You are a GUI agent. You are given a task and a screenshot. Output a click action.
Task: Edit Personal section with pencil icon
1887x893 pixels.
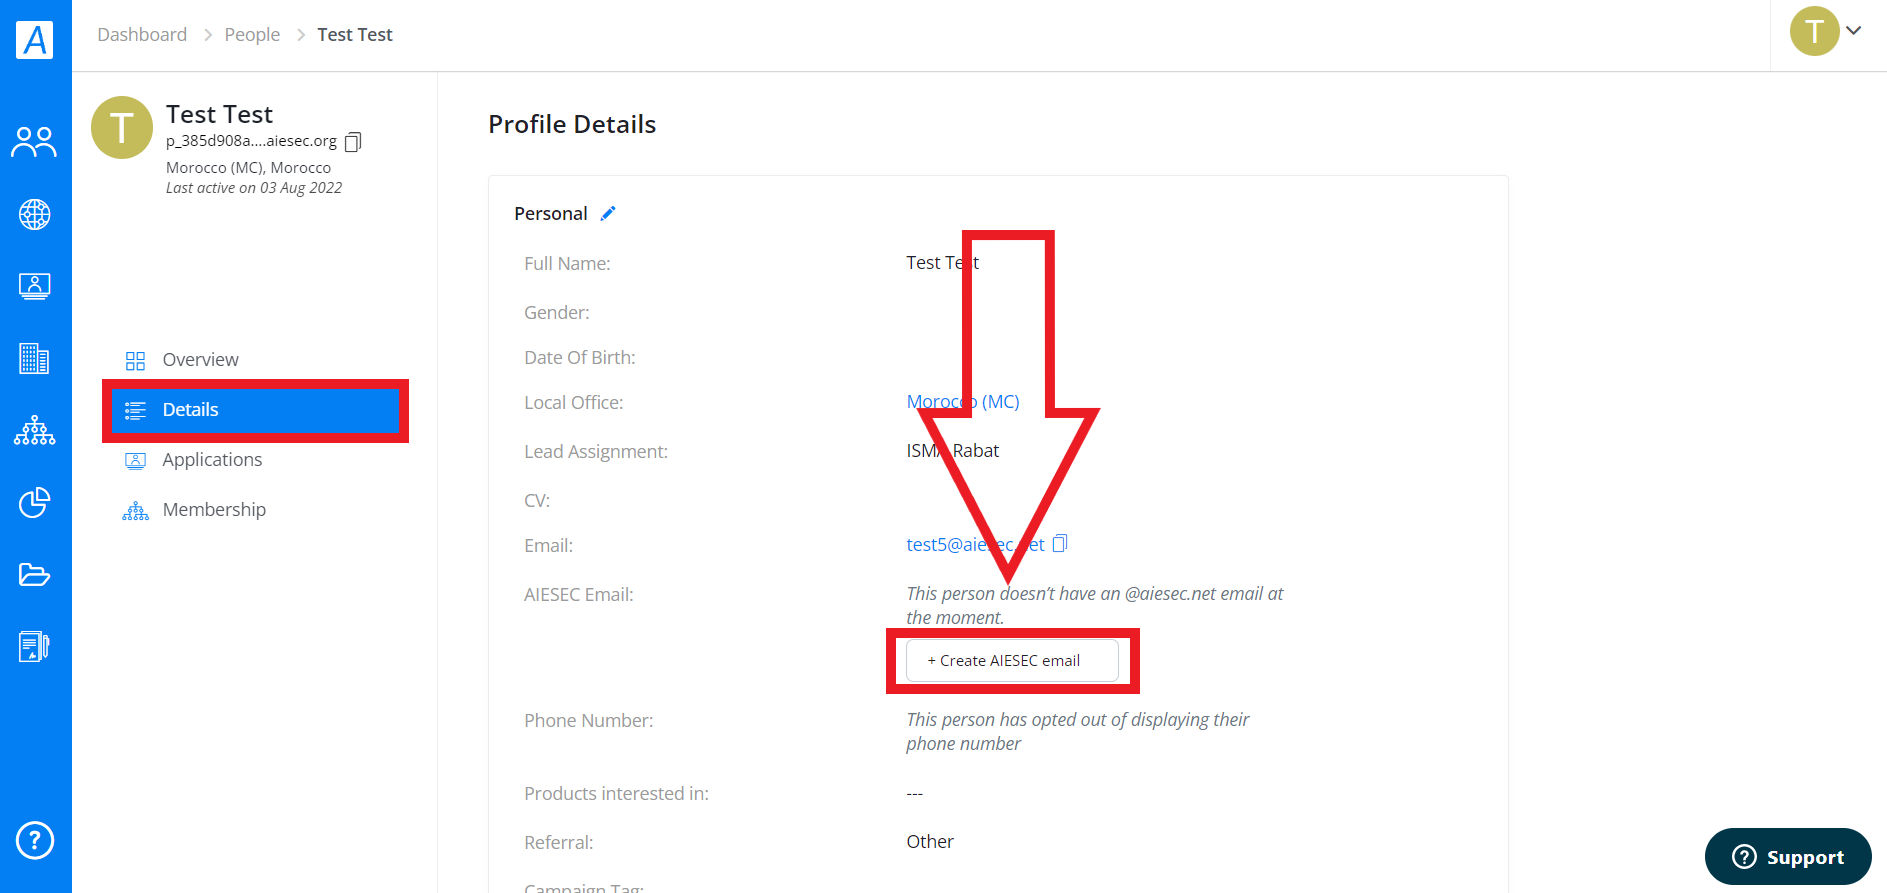pyautogui.click(x=608, y=213)
